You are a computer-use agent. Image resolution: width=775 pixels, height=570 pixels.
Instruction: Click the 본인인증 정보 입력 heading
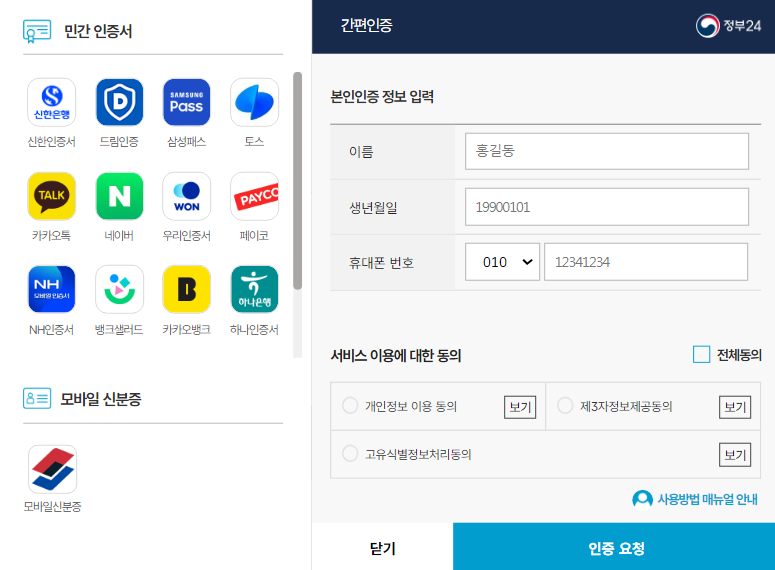[x=382, y=96]
